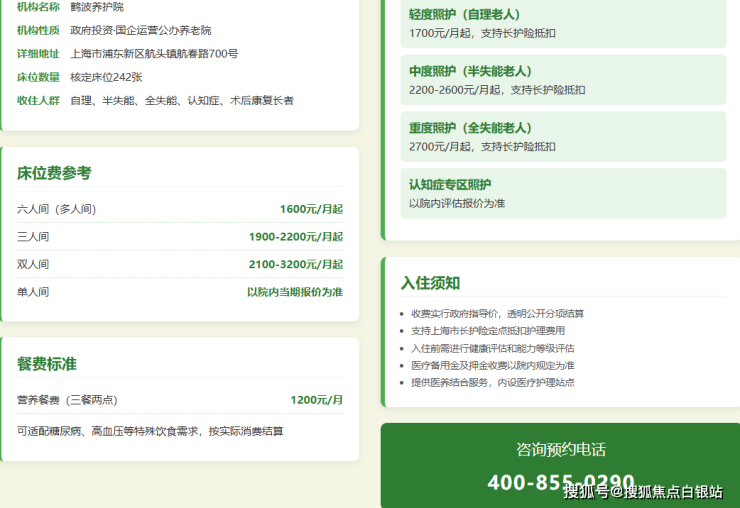The width and height of the screenshot is (740, 508).
Task: Select the 中度照护（半失能老人）card
Action: pyautogui.click(x=563, y=80)
